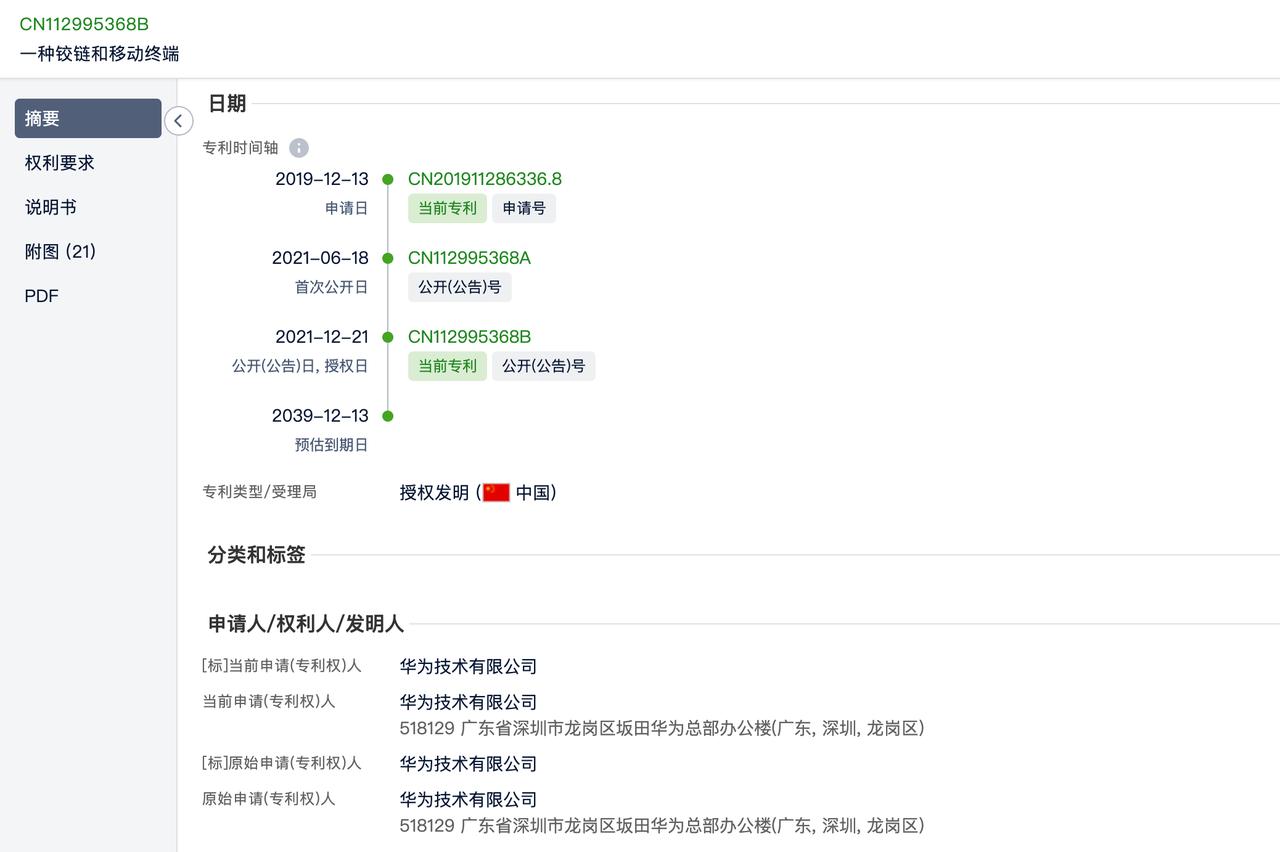Click the patent timeline info icon

click(x=299, y=148)
